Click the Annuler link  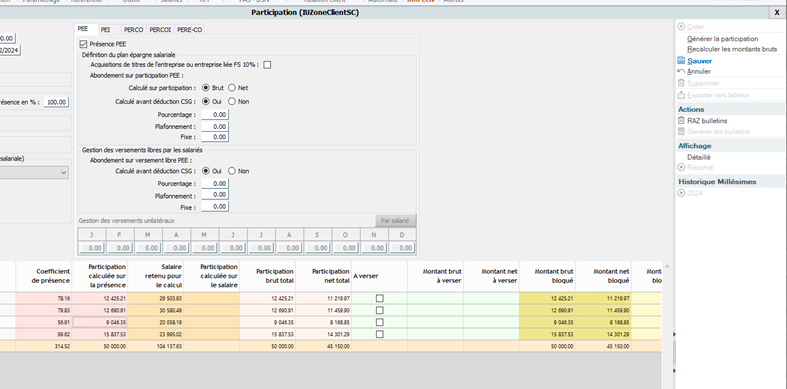pyautogui.click(x=699, y=71)
